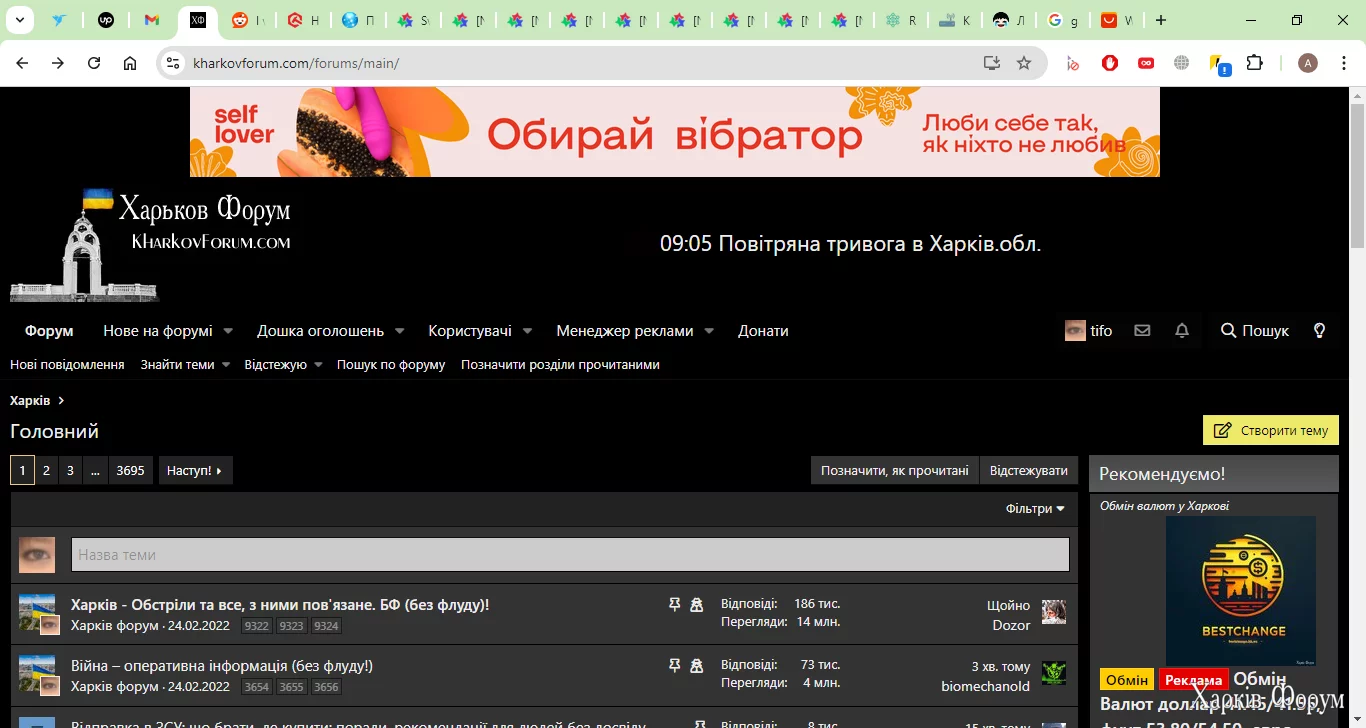Screen dimensions: 1366x728
Task: Open a new browser tab
Action: (1160, 20)
